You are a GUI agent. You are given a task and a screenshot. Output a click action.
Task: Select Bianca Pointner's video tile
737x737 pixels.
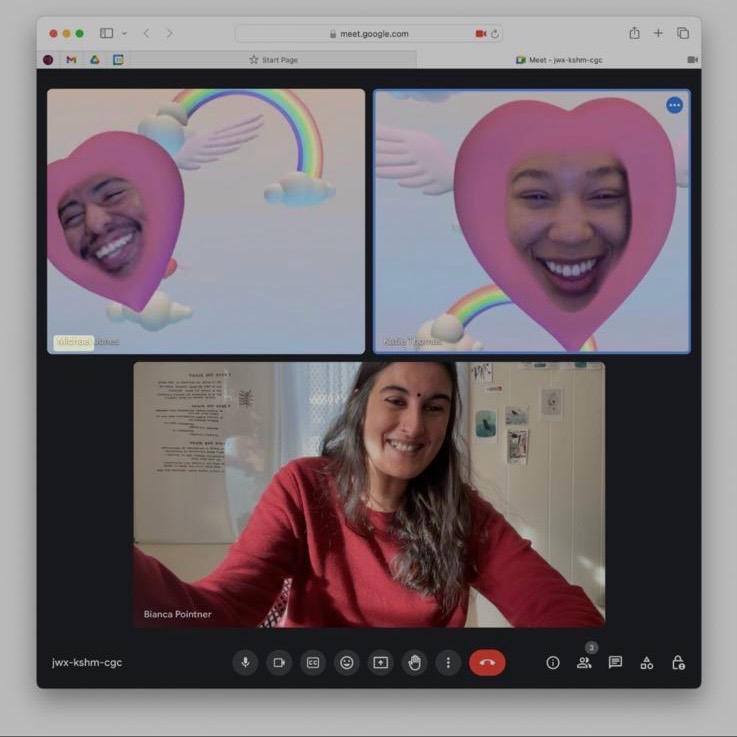click(x=369, y=494)
